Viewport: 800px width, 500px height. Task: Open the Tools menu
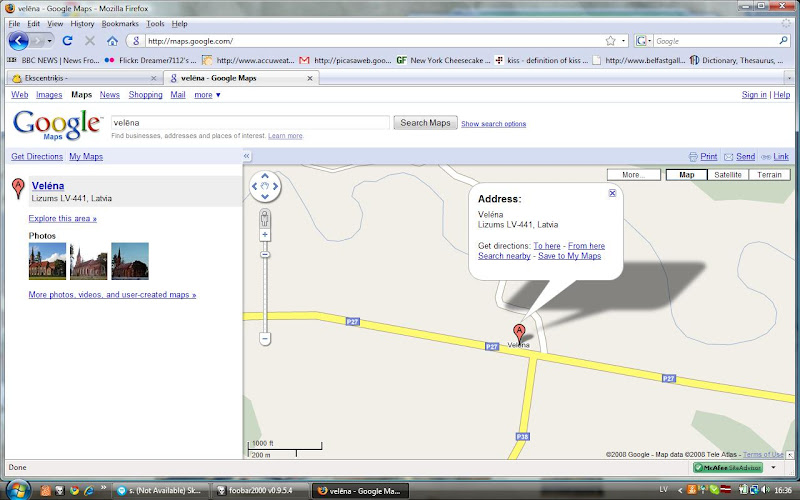tap(155, 23)
